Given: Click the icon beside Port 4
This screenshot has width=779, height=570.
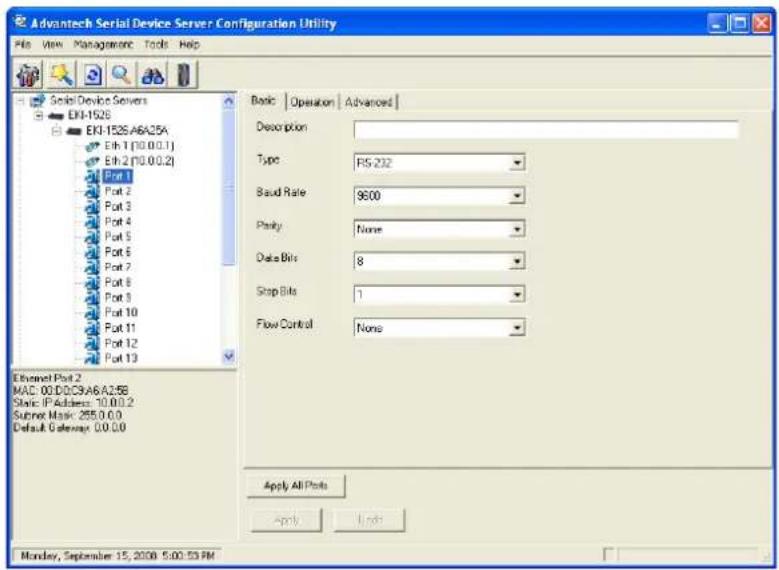Looking at the screenshot, I should pyautogui.click(x=92, y=222).
